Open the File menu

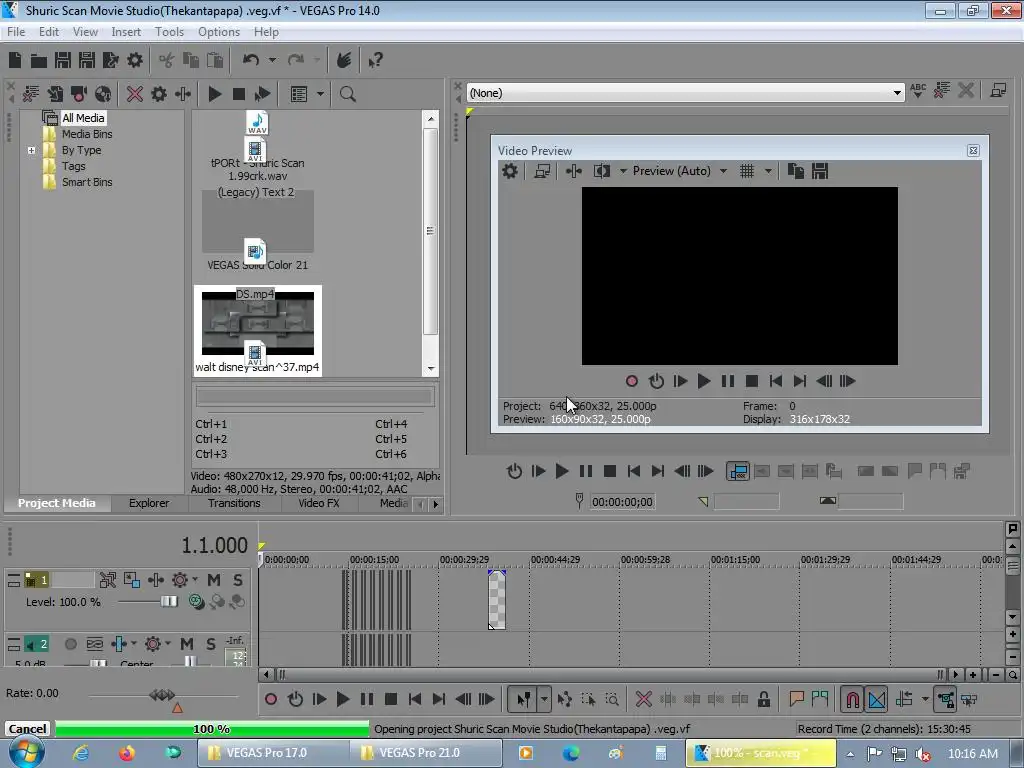point(16,31)
